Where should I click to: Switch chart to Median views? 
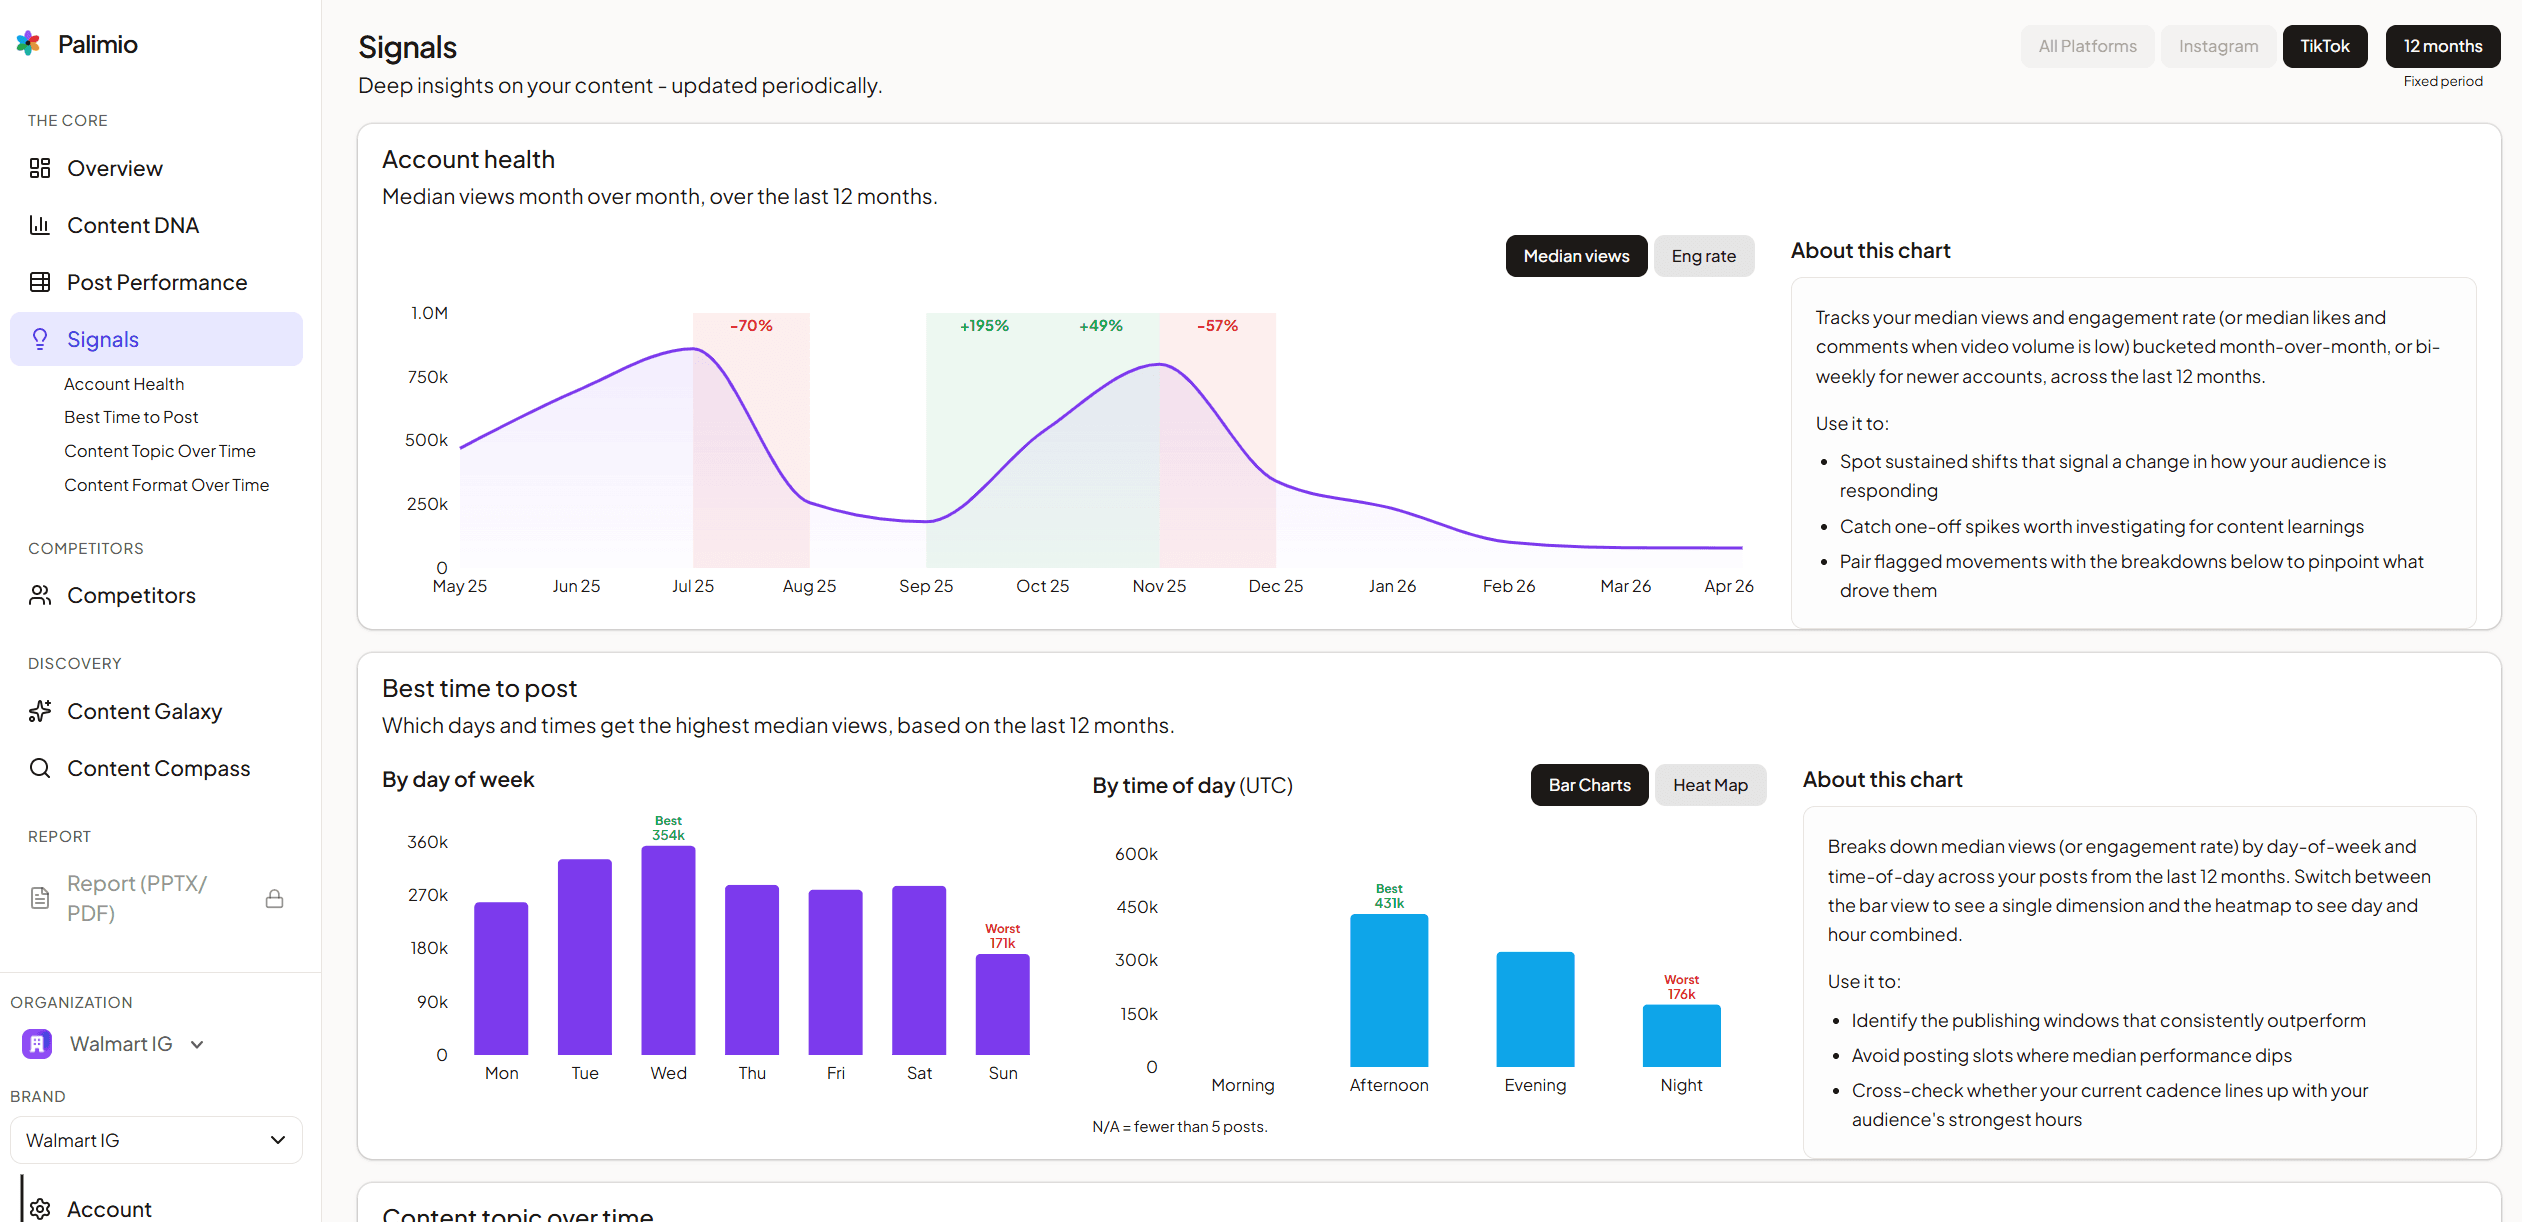(x=1576, y=256)
